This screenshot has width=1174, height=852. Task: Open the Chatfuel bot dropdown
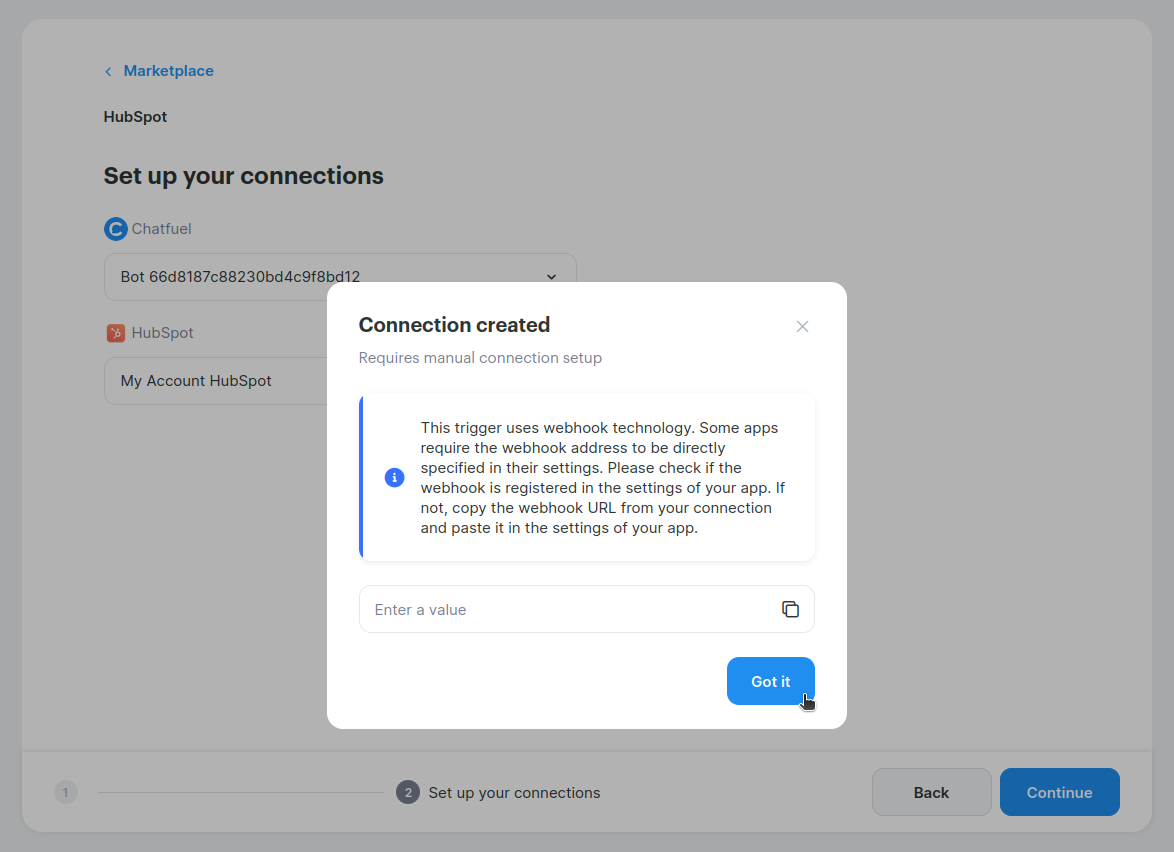point(340,277)
